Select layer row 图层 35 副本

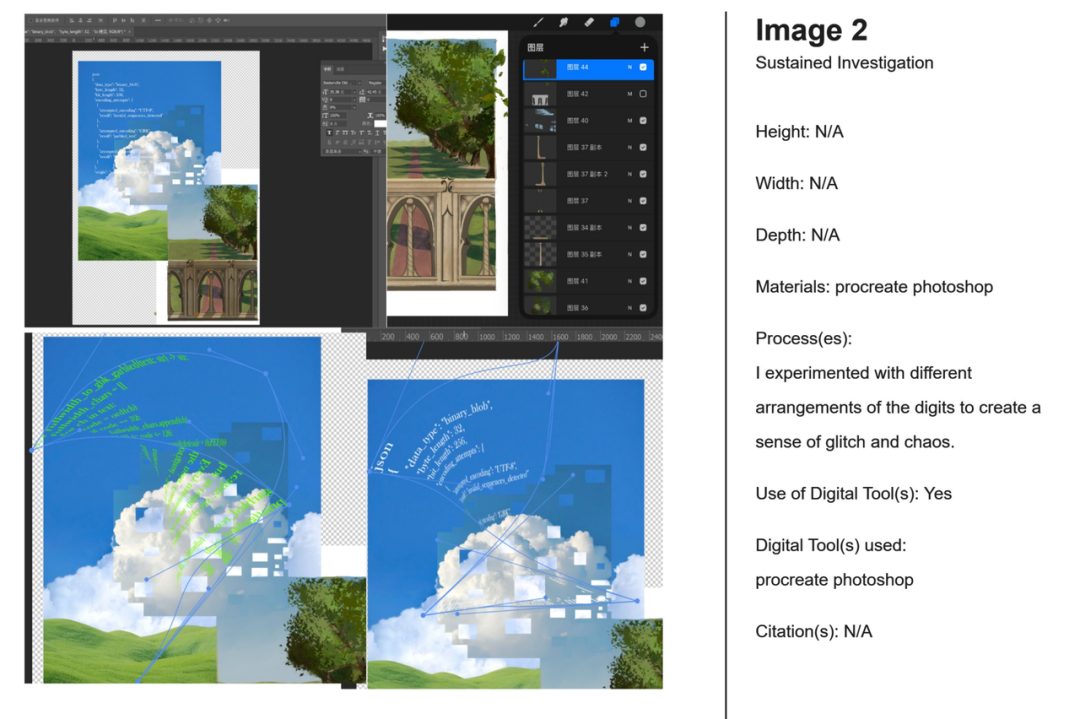(x=588, y=254)
